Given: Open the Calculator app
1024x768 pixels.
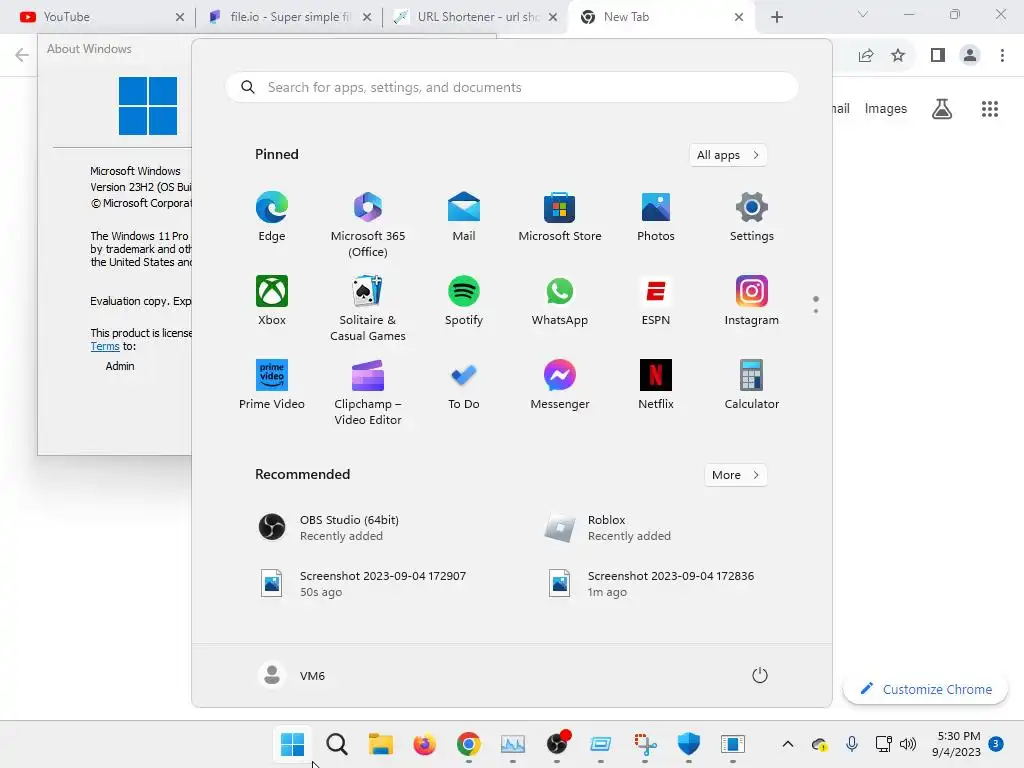Looking at the screenshot, I should click(x=752, y=385).
